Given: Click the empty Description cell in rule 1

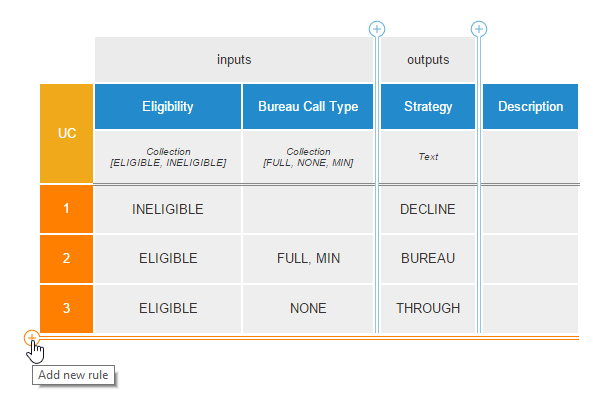Looking at the screenshot, I should (530, 209).
